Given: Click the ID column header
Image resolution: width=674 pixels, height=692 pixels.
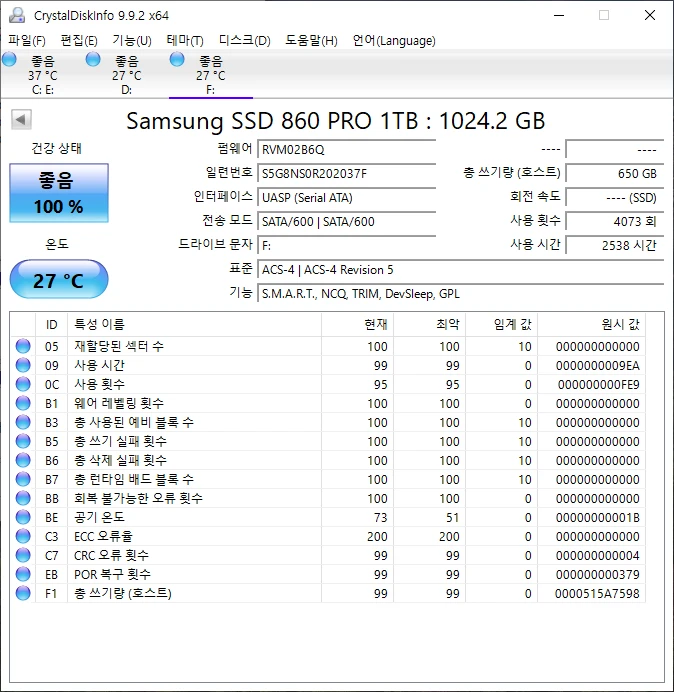Looking at the screenshot, I should [52, 325].
